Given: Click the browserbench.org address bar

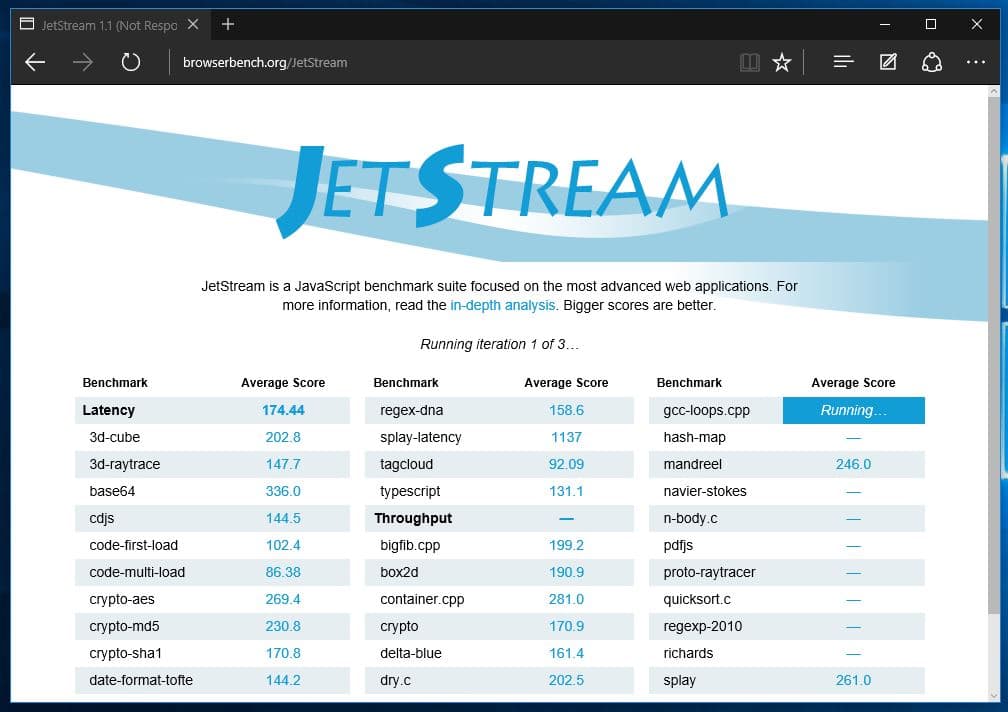Looking at the screenshot, I should point(450,62).
